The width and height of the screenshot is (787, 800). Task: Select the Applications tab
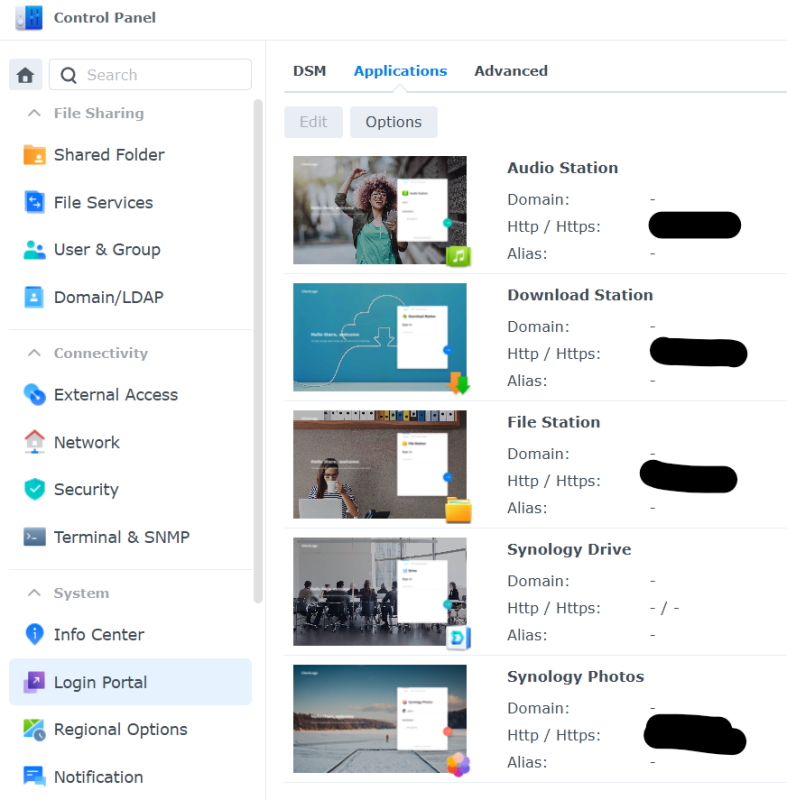(400, 71)
